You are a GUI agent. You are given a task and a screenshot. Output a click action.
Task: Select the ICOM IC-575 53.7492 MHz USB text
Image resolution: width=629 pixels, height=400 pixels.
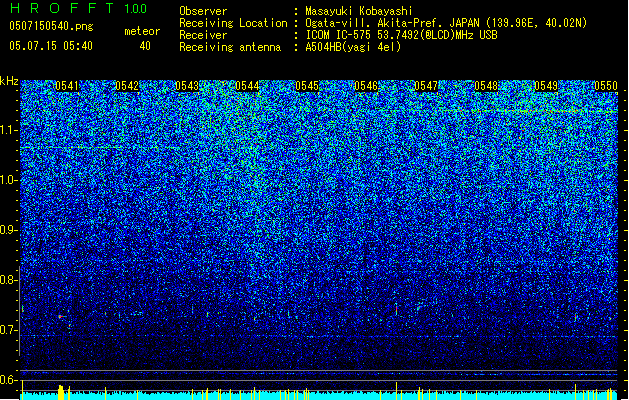click(x=402, y=35)
